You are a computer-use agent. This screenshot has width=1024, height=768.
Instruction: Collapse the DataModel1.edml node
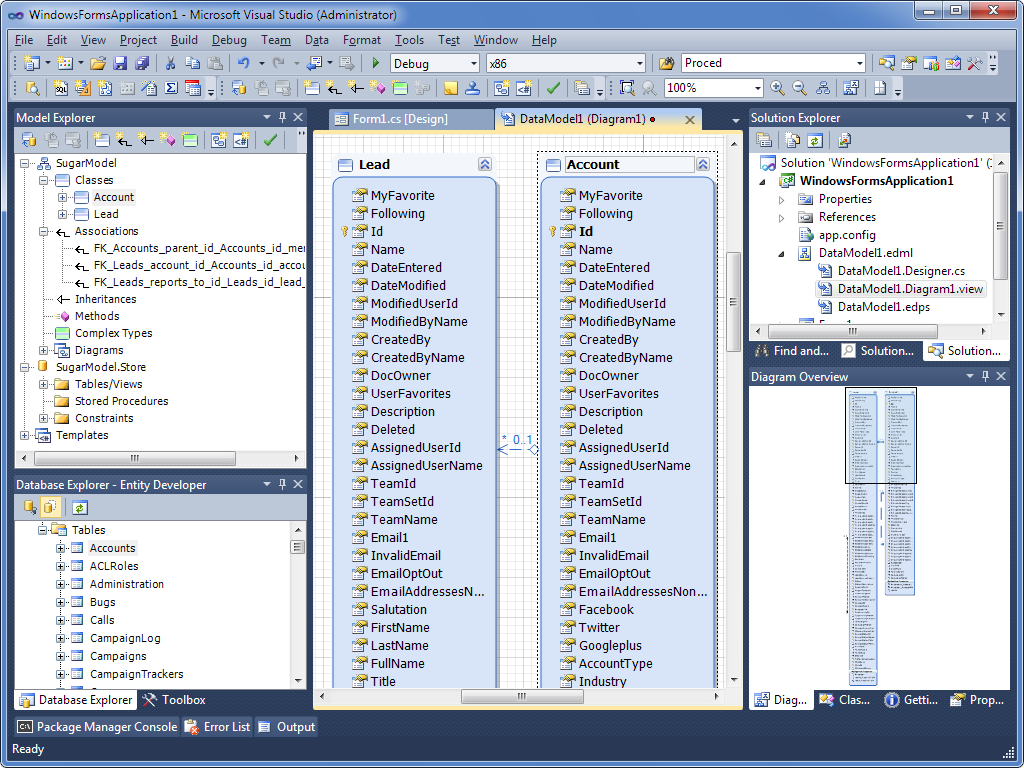coord(782,254)
